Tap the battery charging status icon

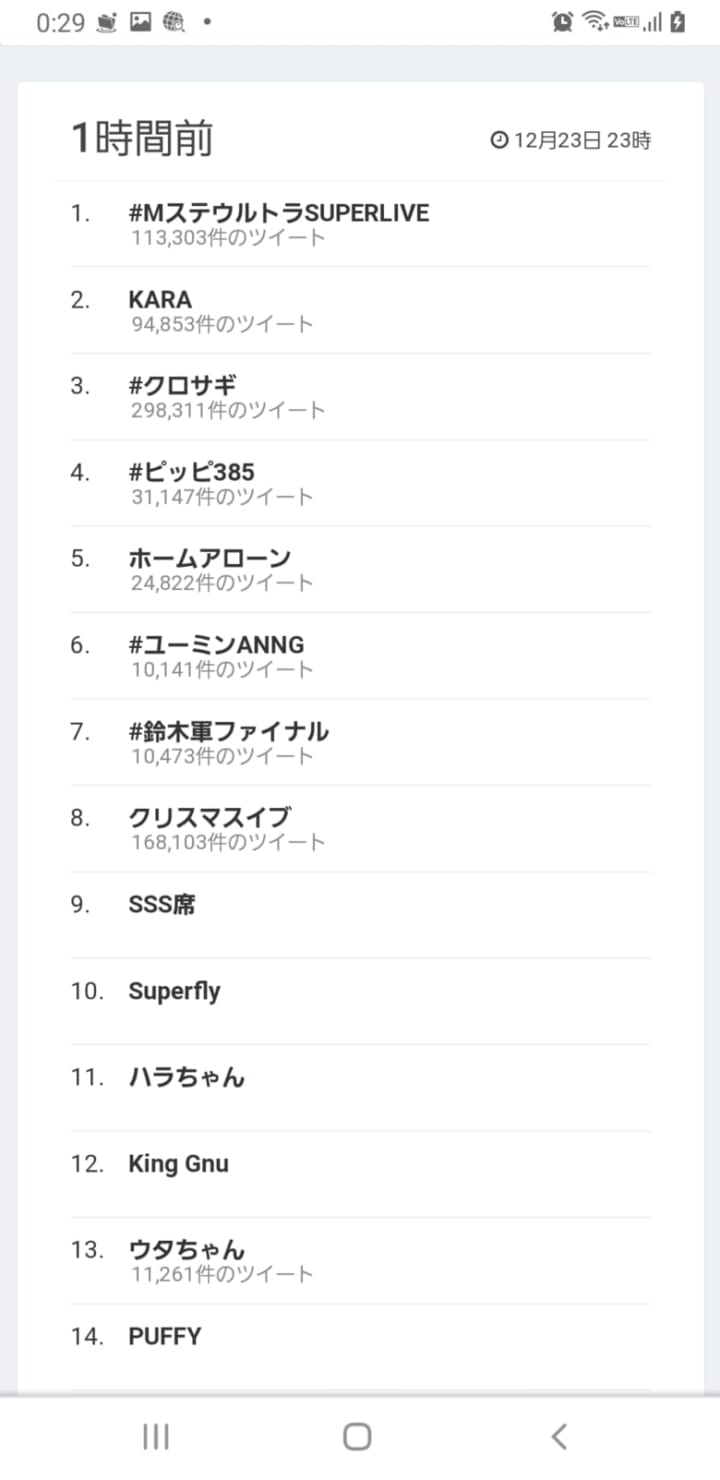pyautogui.click(x=679, y=22)
